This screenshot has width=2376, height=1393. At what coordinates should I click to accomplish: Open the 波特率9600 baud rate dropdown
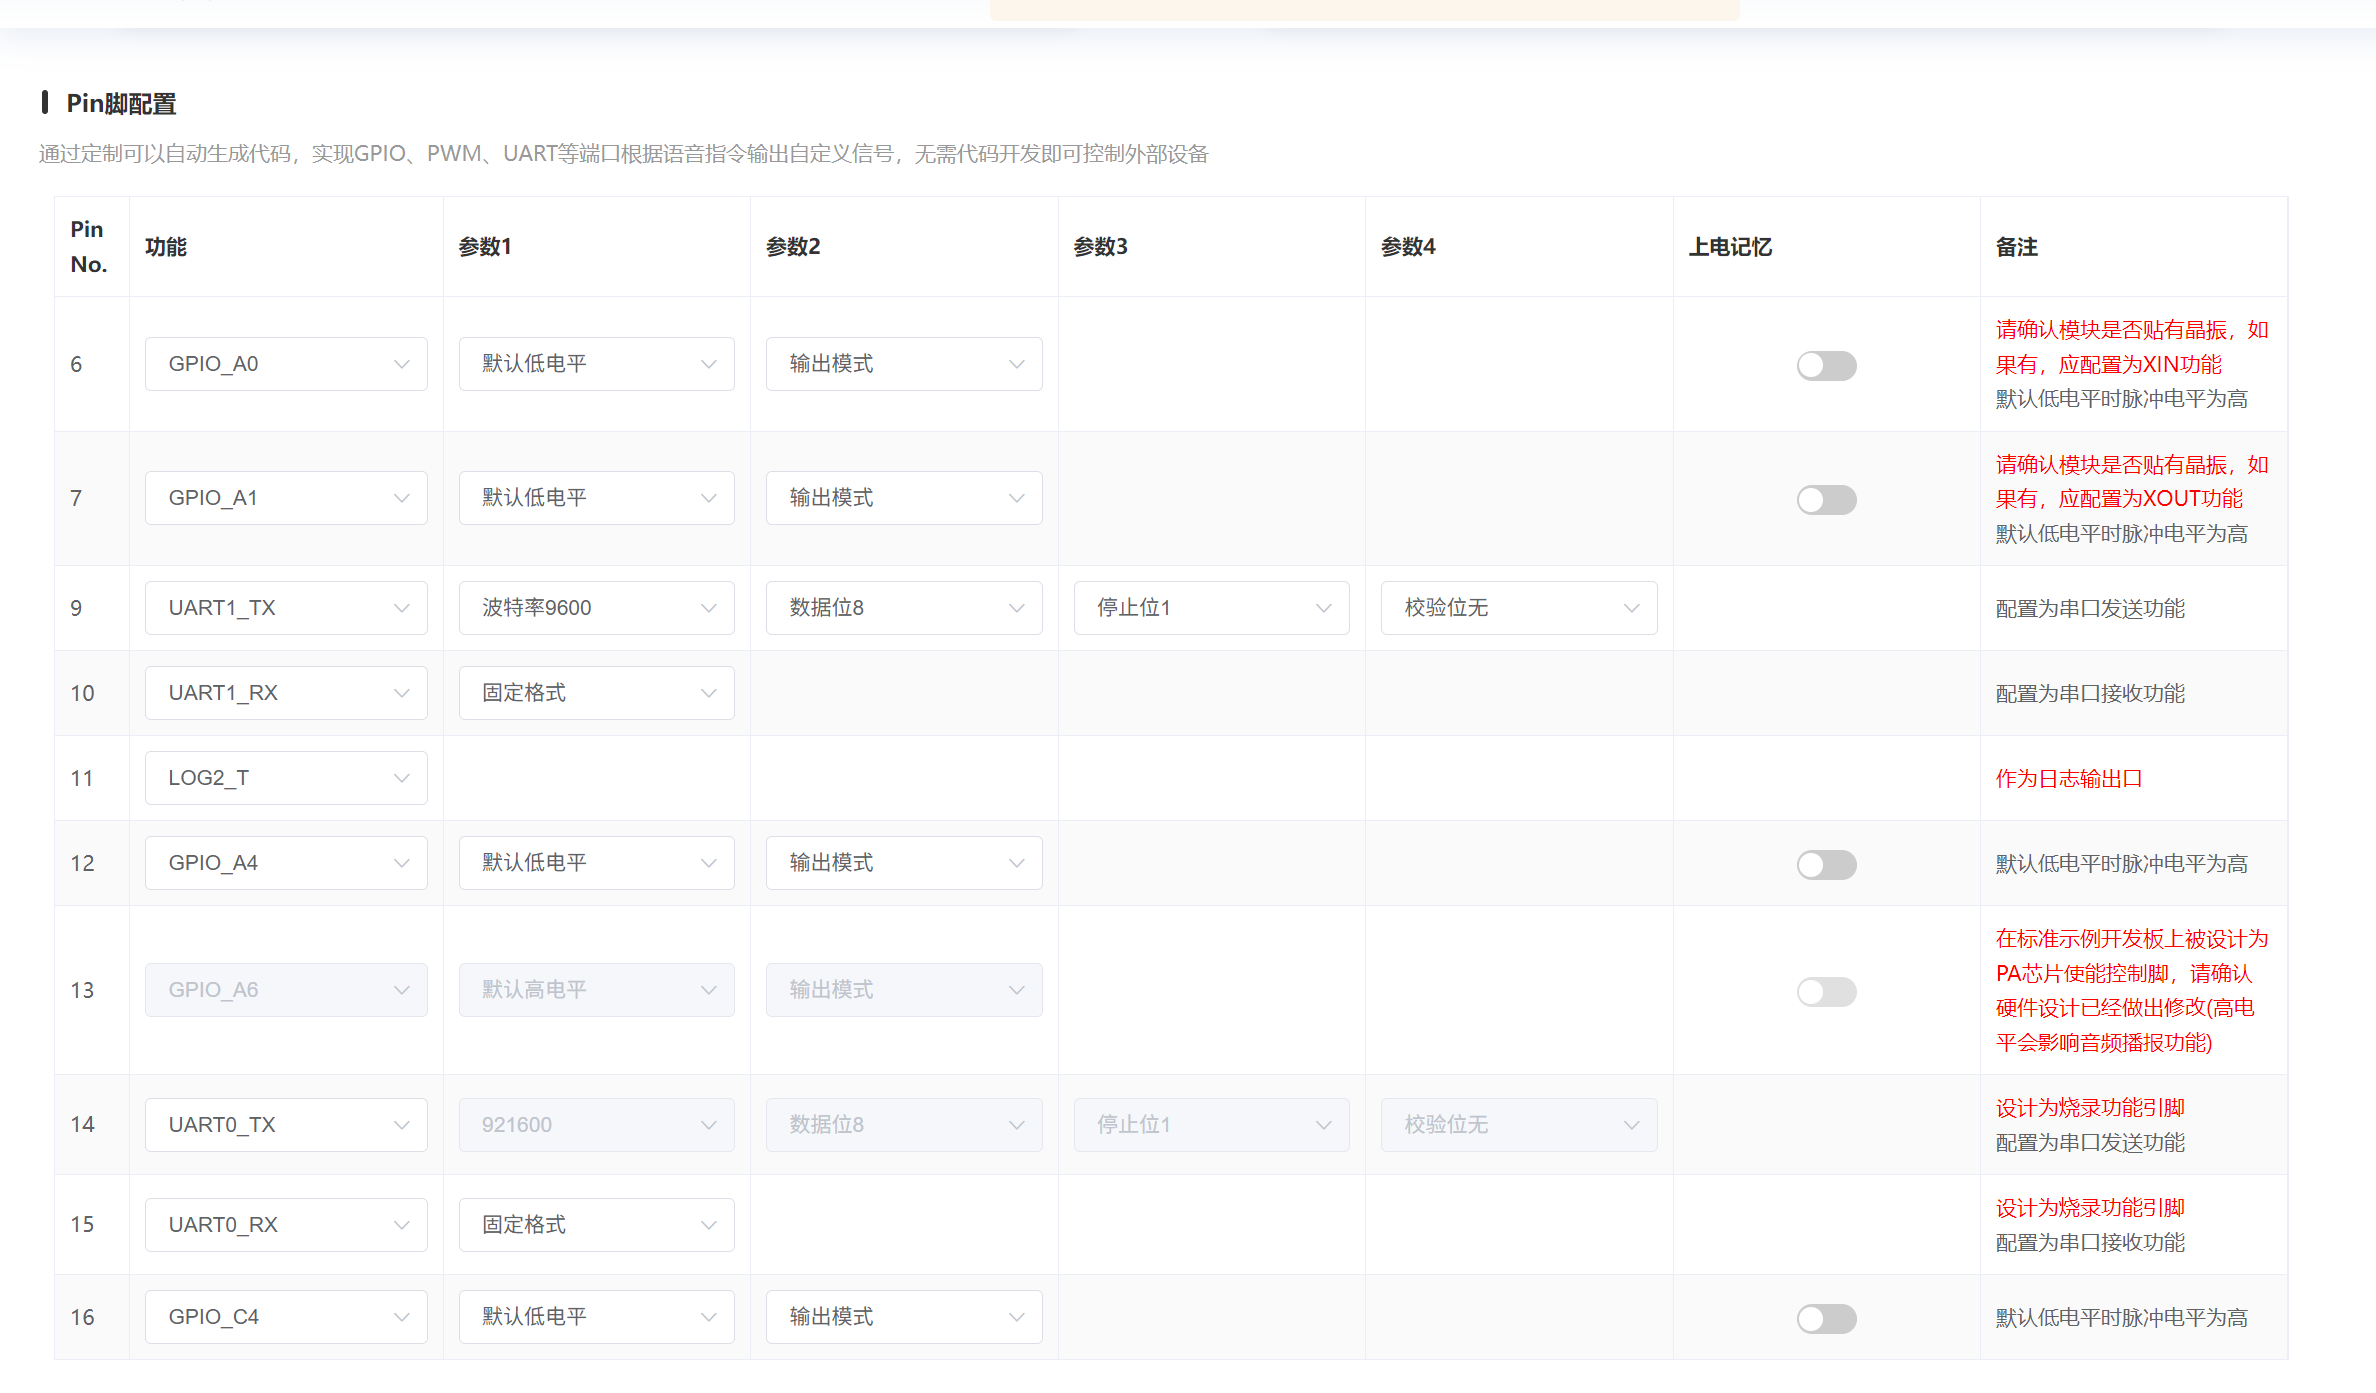point(596,608)
